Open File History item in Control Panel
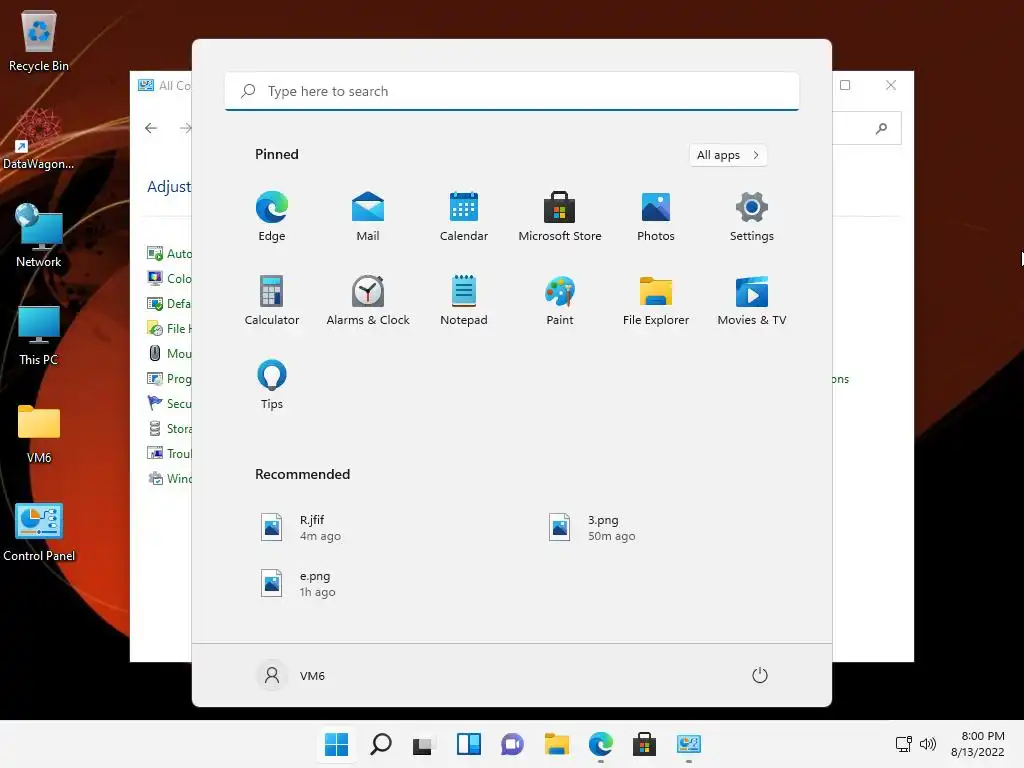 pyautogui.click(x=170, y=328)
